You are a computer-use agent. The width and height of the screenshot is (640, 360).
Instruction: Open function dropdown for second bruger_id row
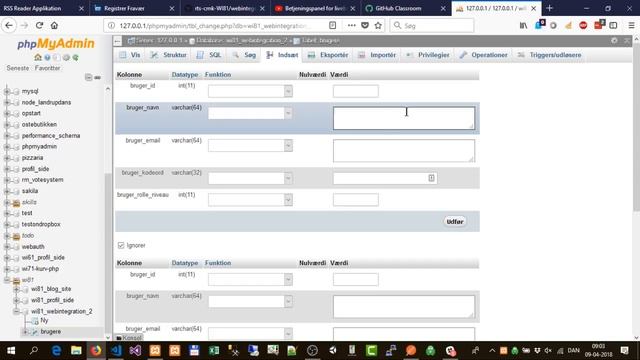click(250, 280)
